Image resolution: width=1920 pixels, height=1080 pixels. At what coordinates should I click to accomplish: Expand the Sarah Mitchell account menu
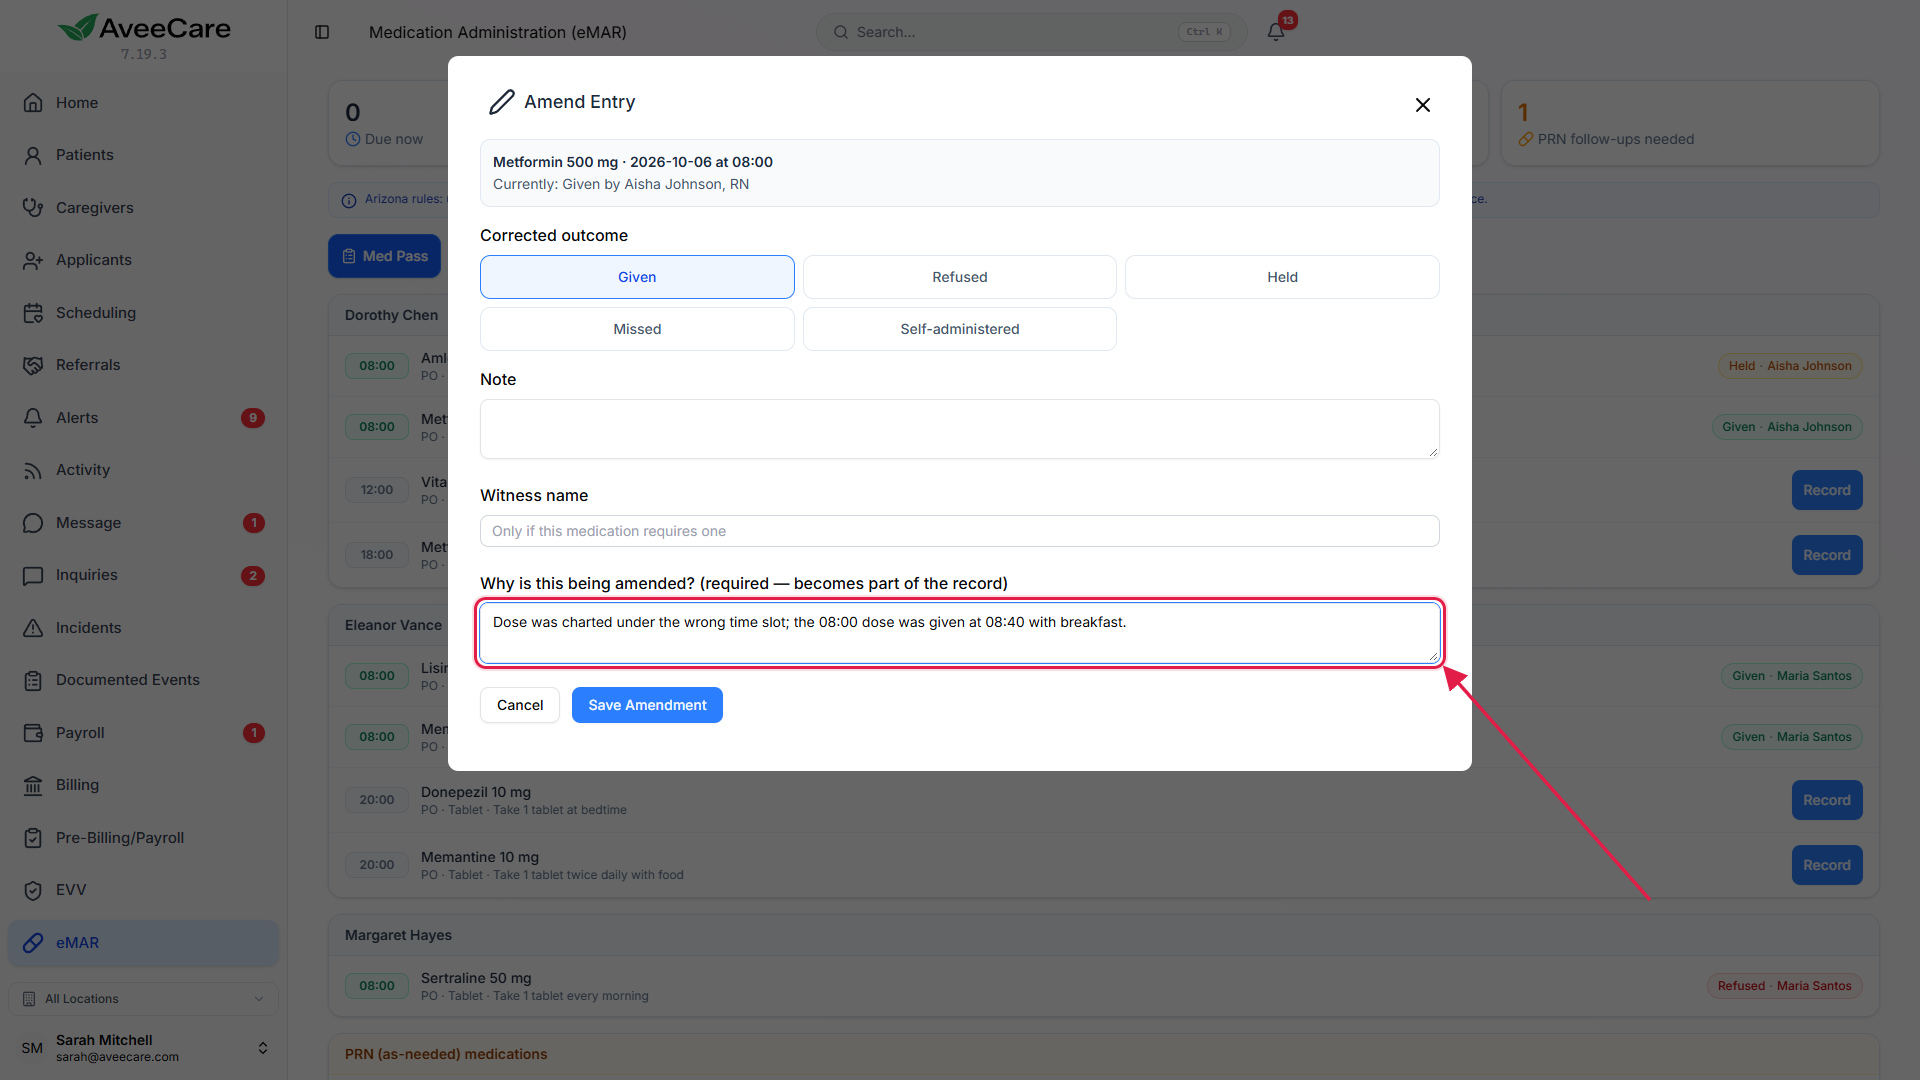coord(144,1048)
